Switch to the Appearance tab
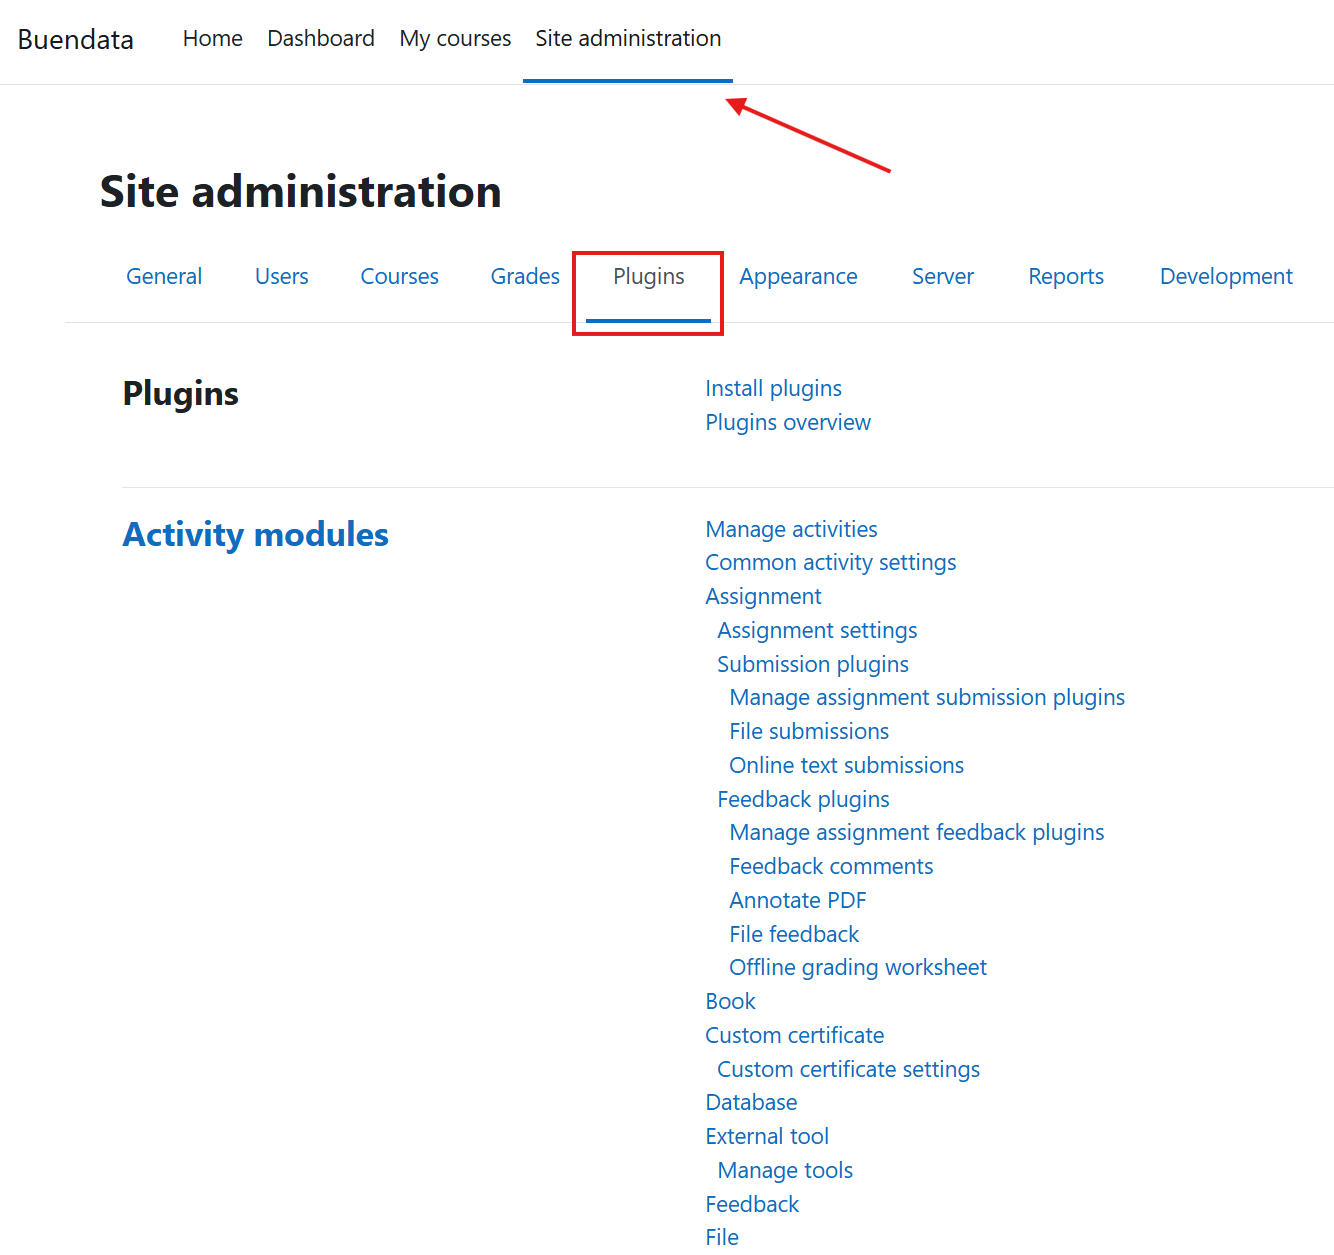Viewport: 1334px width, 1255px height. [798, 276]
